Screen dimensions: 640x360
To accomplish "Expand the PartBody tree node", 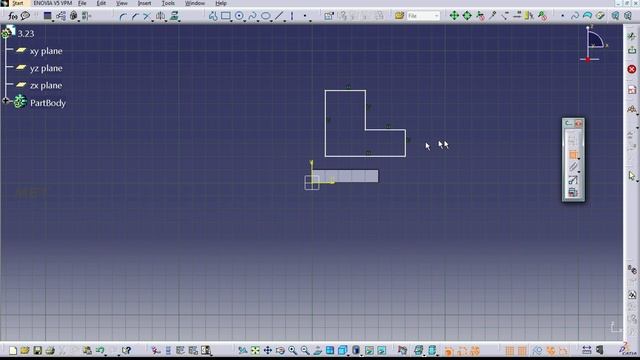I will coord(5,100).
